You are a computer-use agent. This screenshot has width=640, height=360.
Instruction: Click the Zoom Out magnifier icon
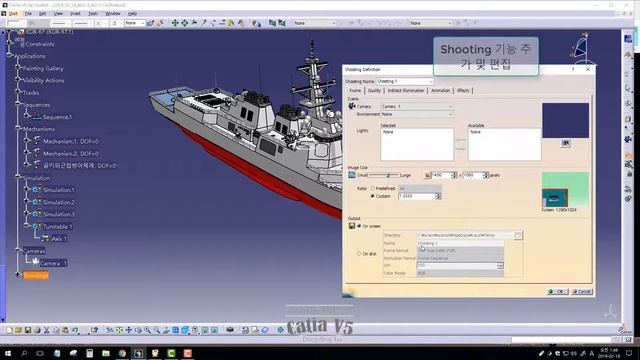coord(157,330)
